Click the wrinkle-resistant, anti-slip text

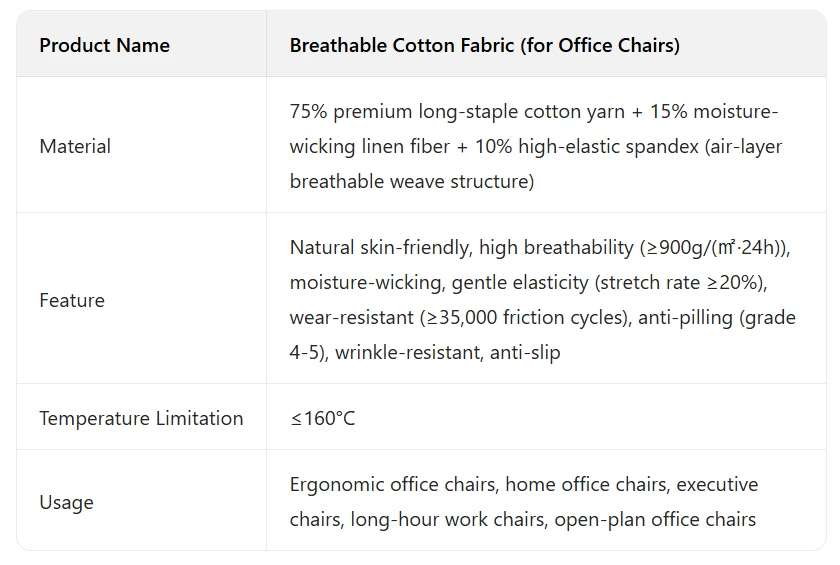tap(447, 352)
